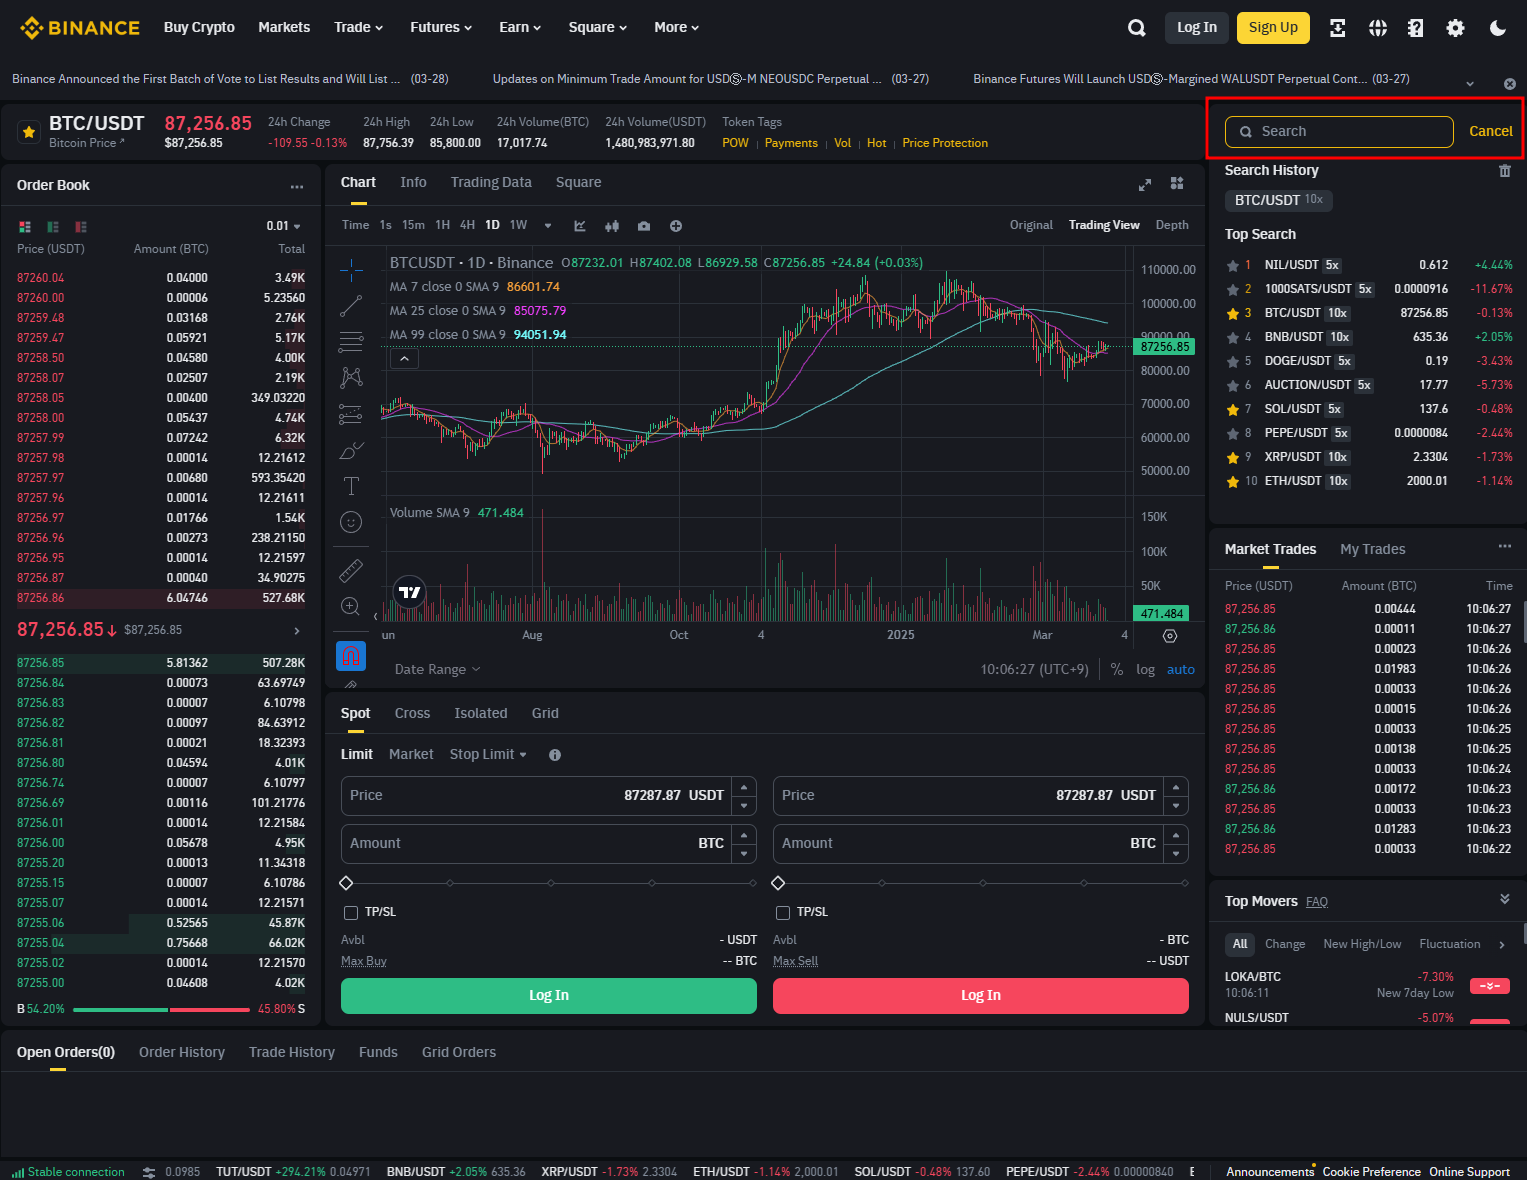Open the Stop Limit order type dropdown
The image size is (1527, 1180).
click(x=488, y=754)
